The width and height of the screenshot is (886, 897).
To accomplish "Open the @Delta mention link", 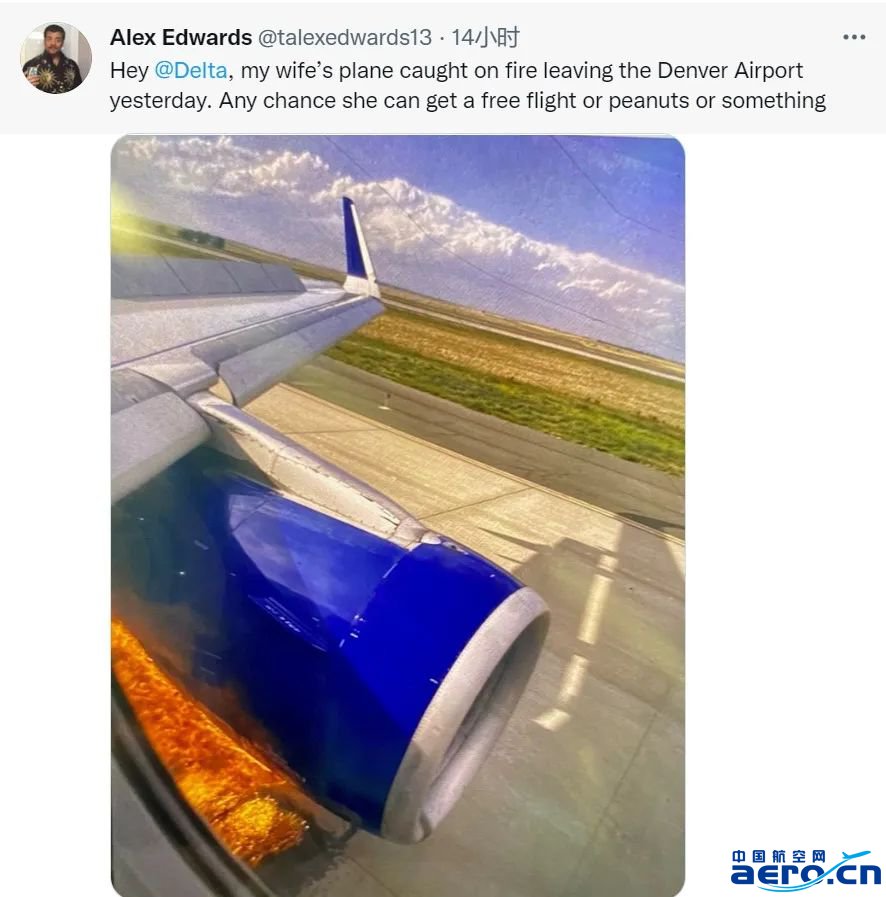I will [191, 70].
